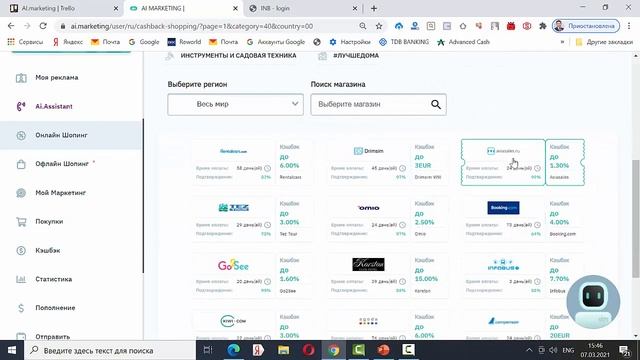
Task: Open the Advanced Cash bookmark
Action: (463, 42)
